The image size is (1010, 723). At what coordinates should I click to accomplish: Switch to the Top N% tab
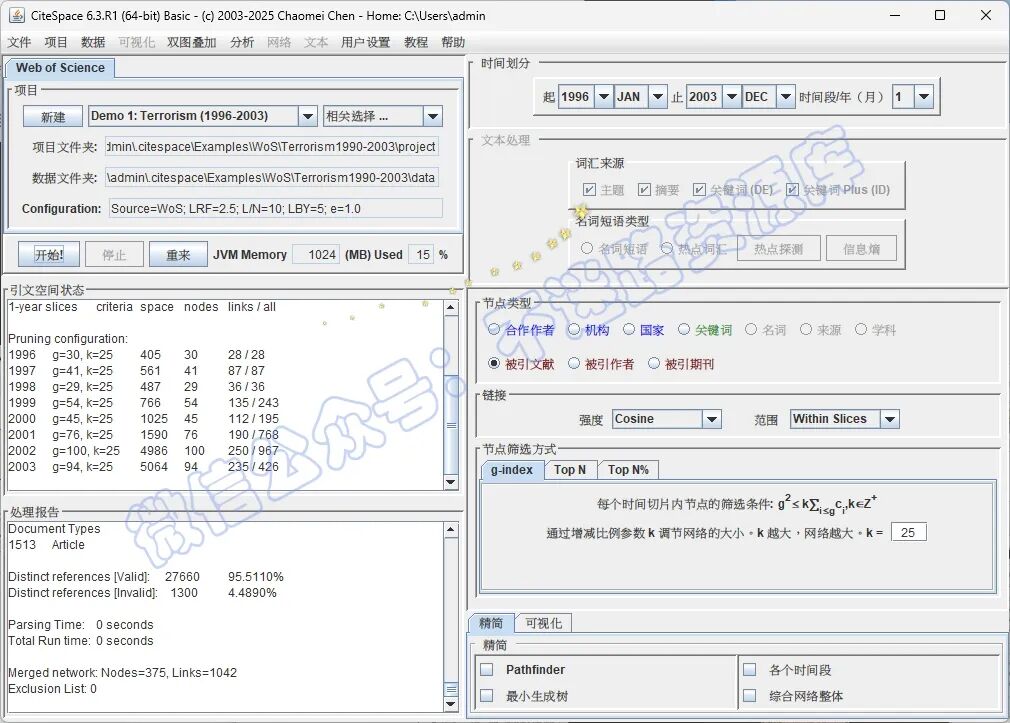(x=628, y=470)
